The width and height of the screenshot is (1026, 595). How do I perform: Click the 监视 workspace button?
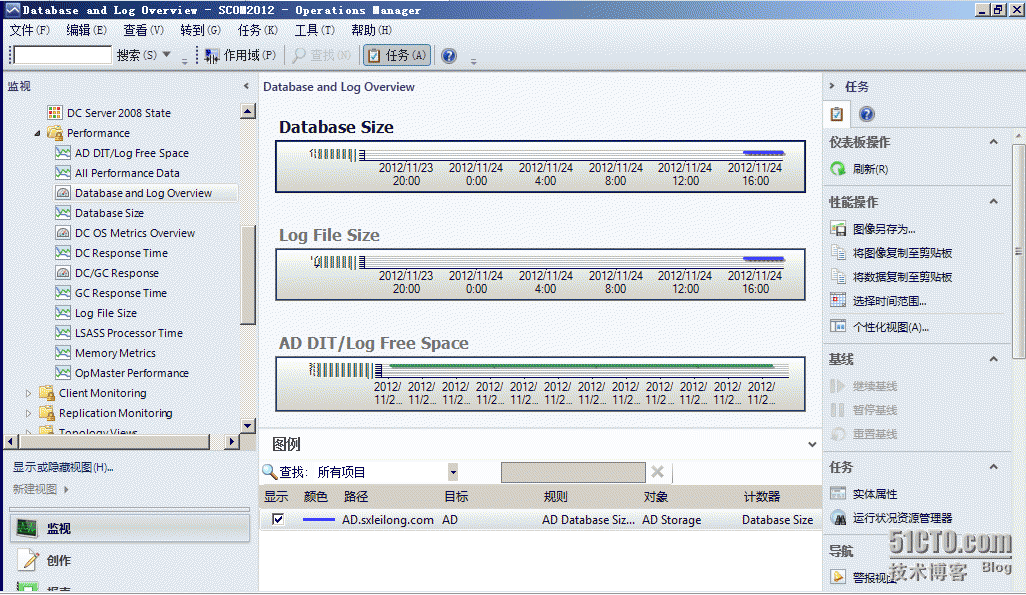click(130, 528)
